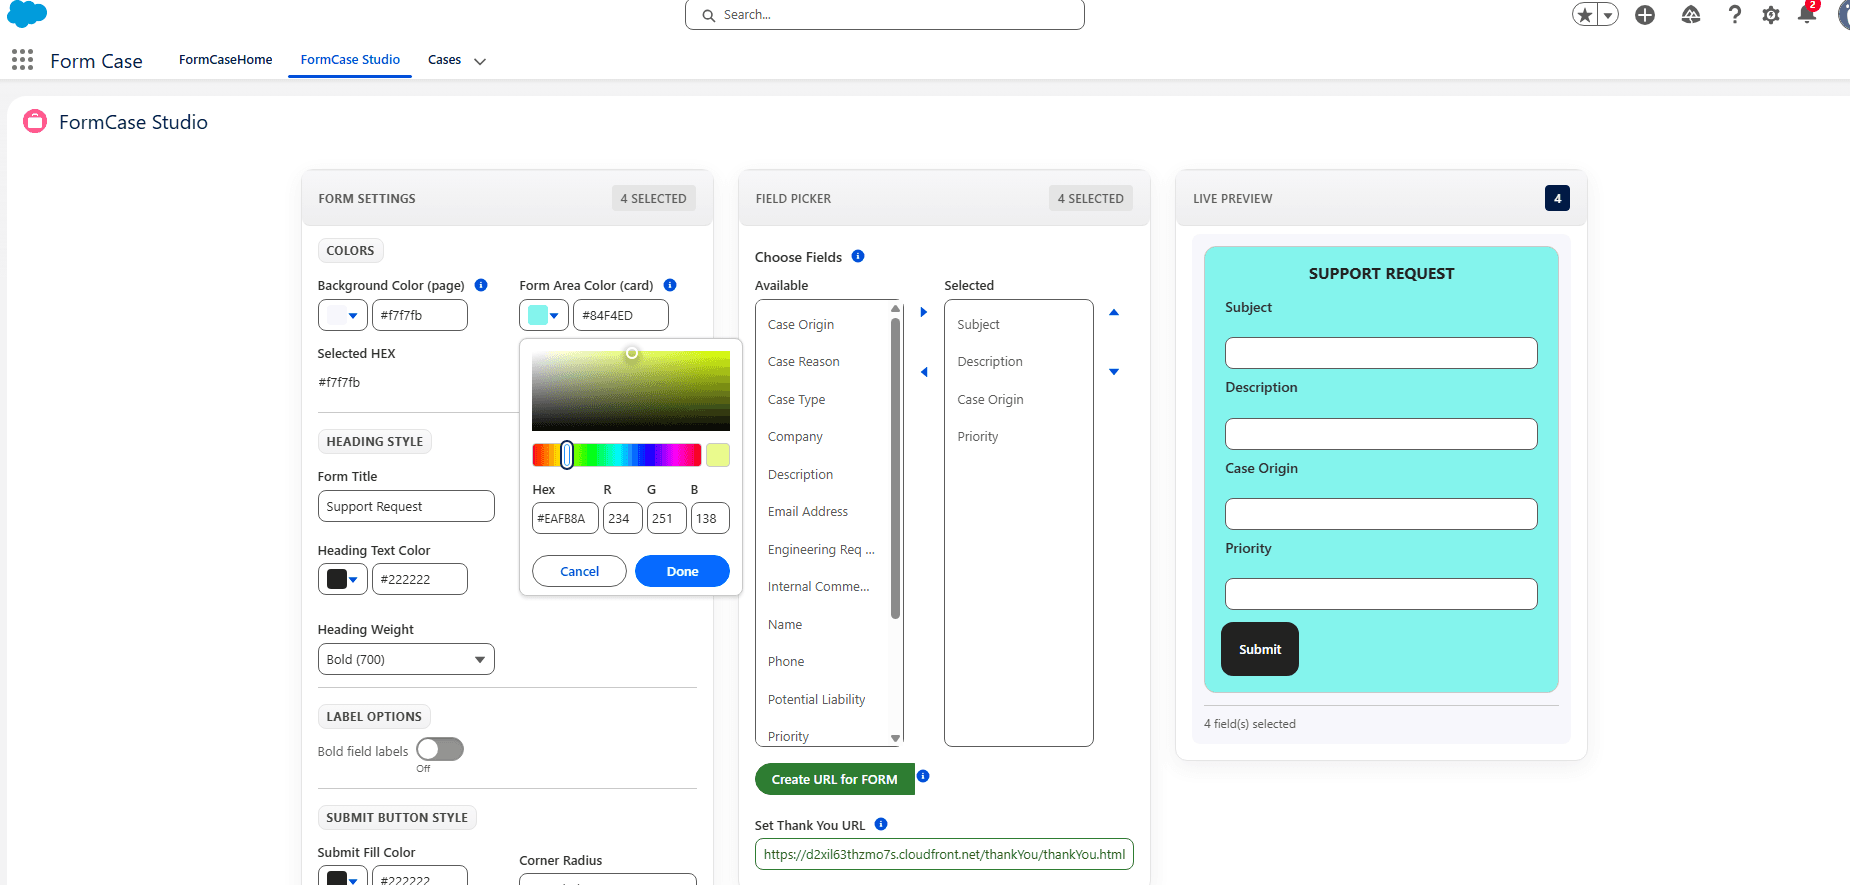Click Create URL for FORM button

point(834,779)
